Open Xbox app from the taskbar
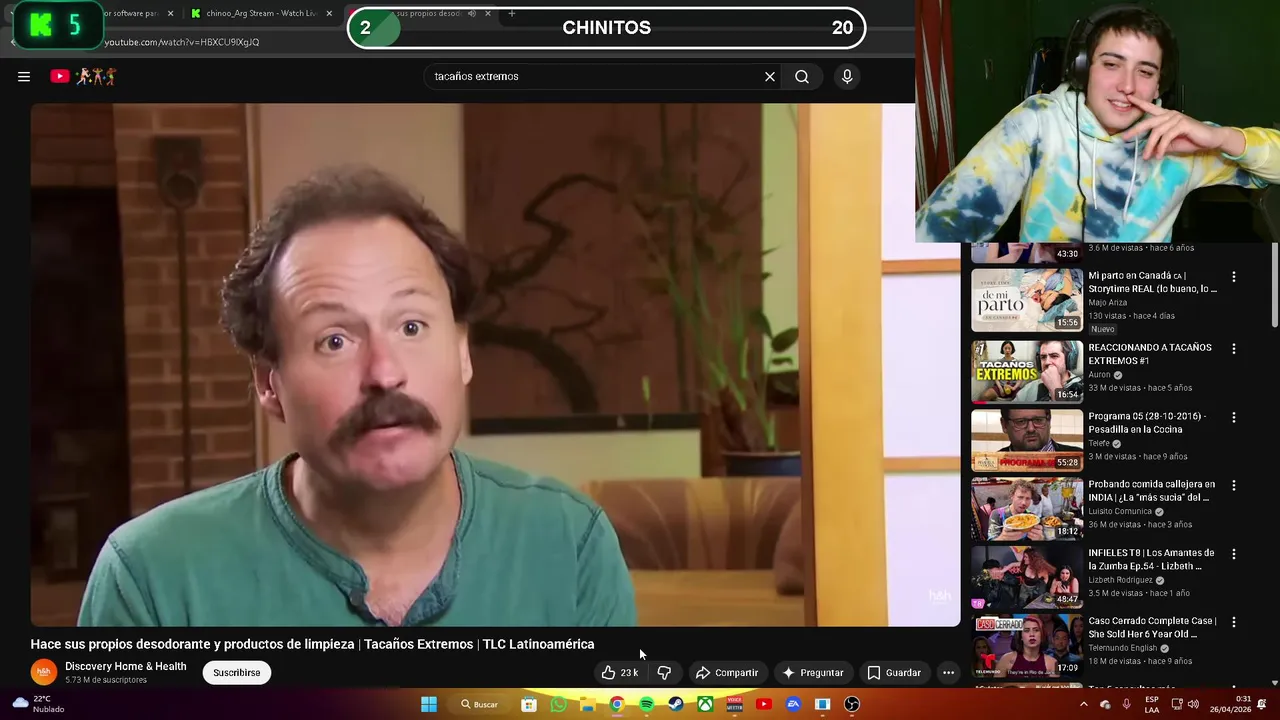Image resolution: width=1280 pixels, height=720 pixels. click(705, 704)
